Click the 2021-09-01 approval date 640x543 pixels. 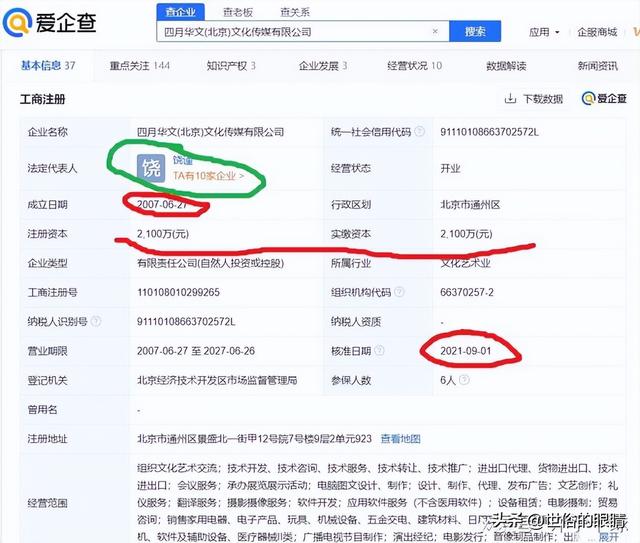point(465,351)
